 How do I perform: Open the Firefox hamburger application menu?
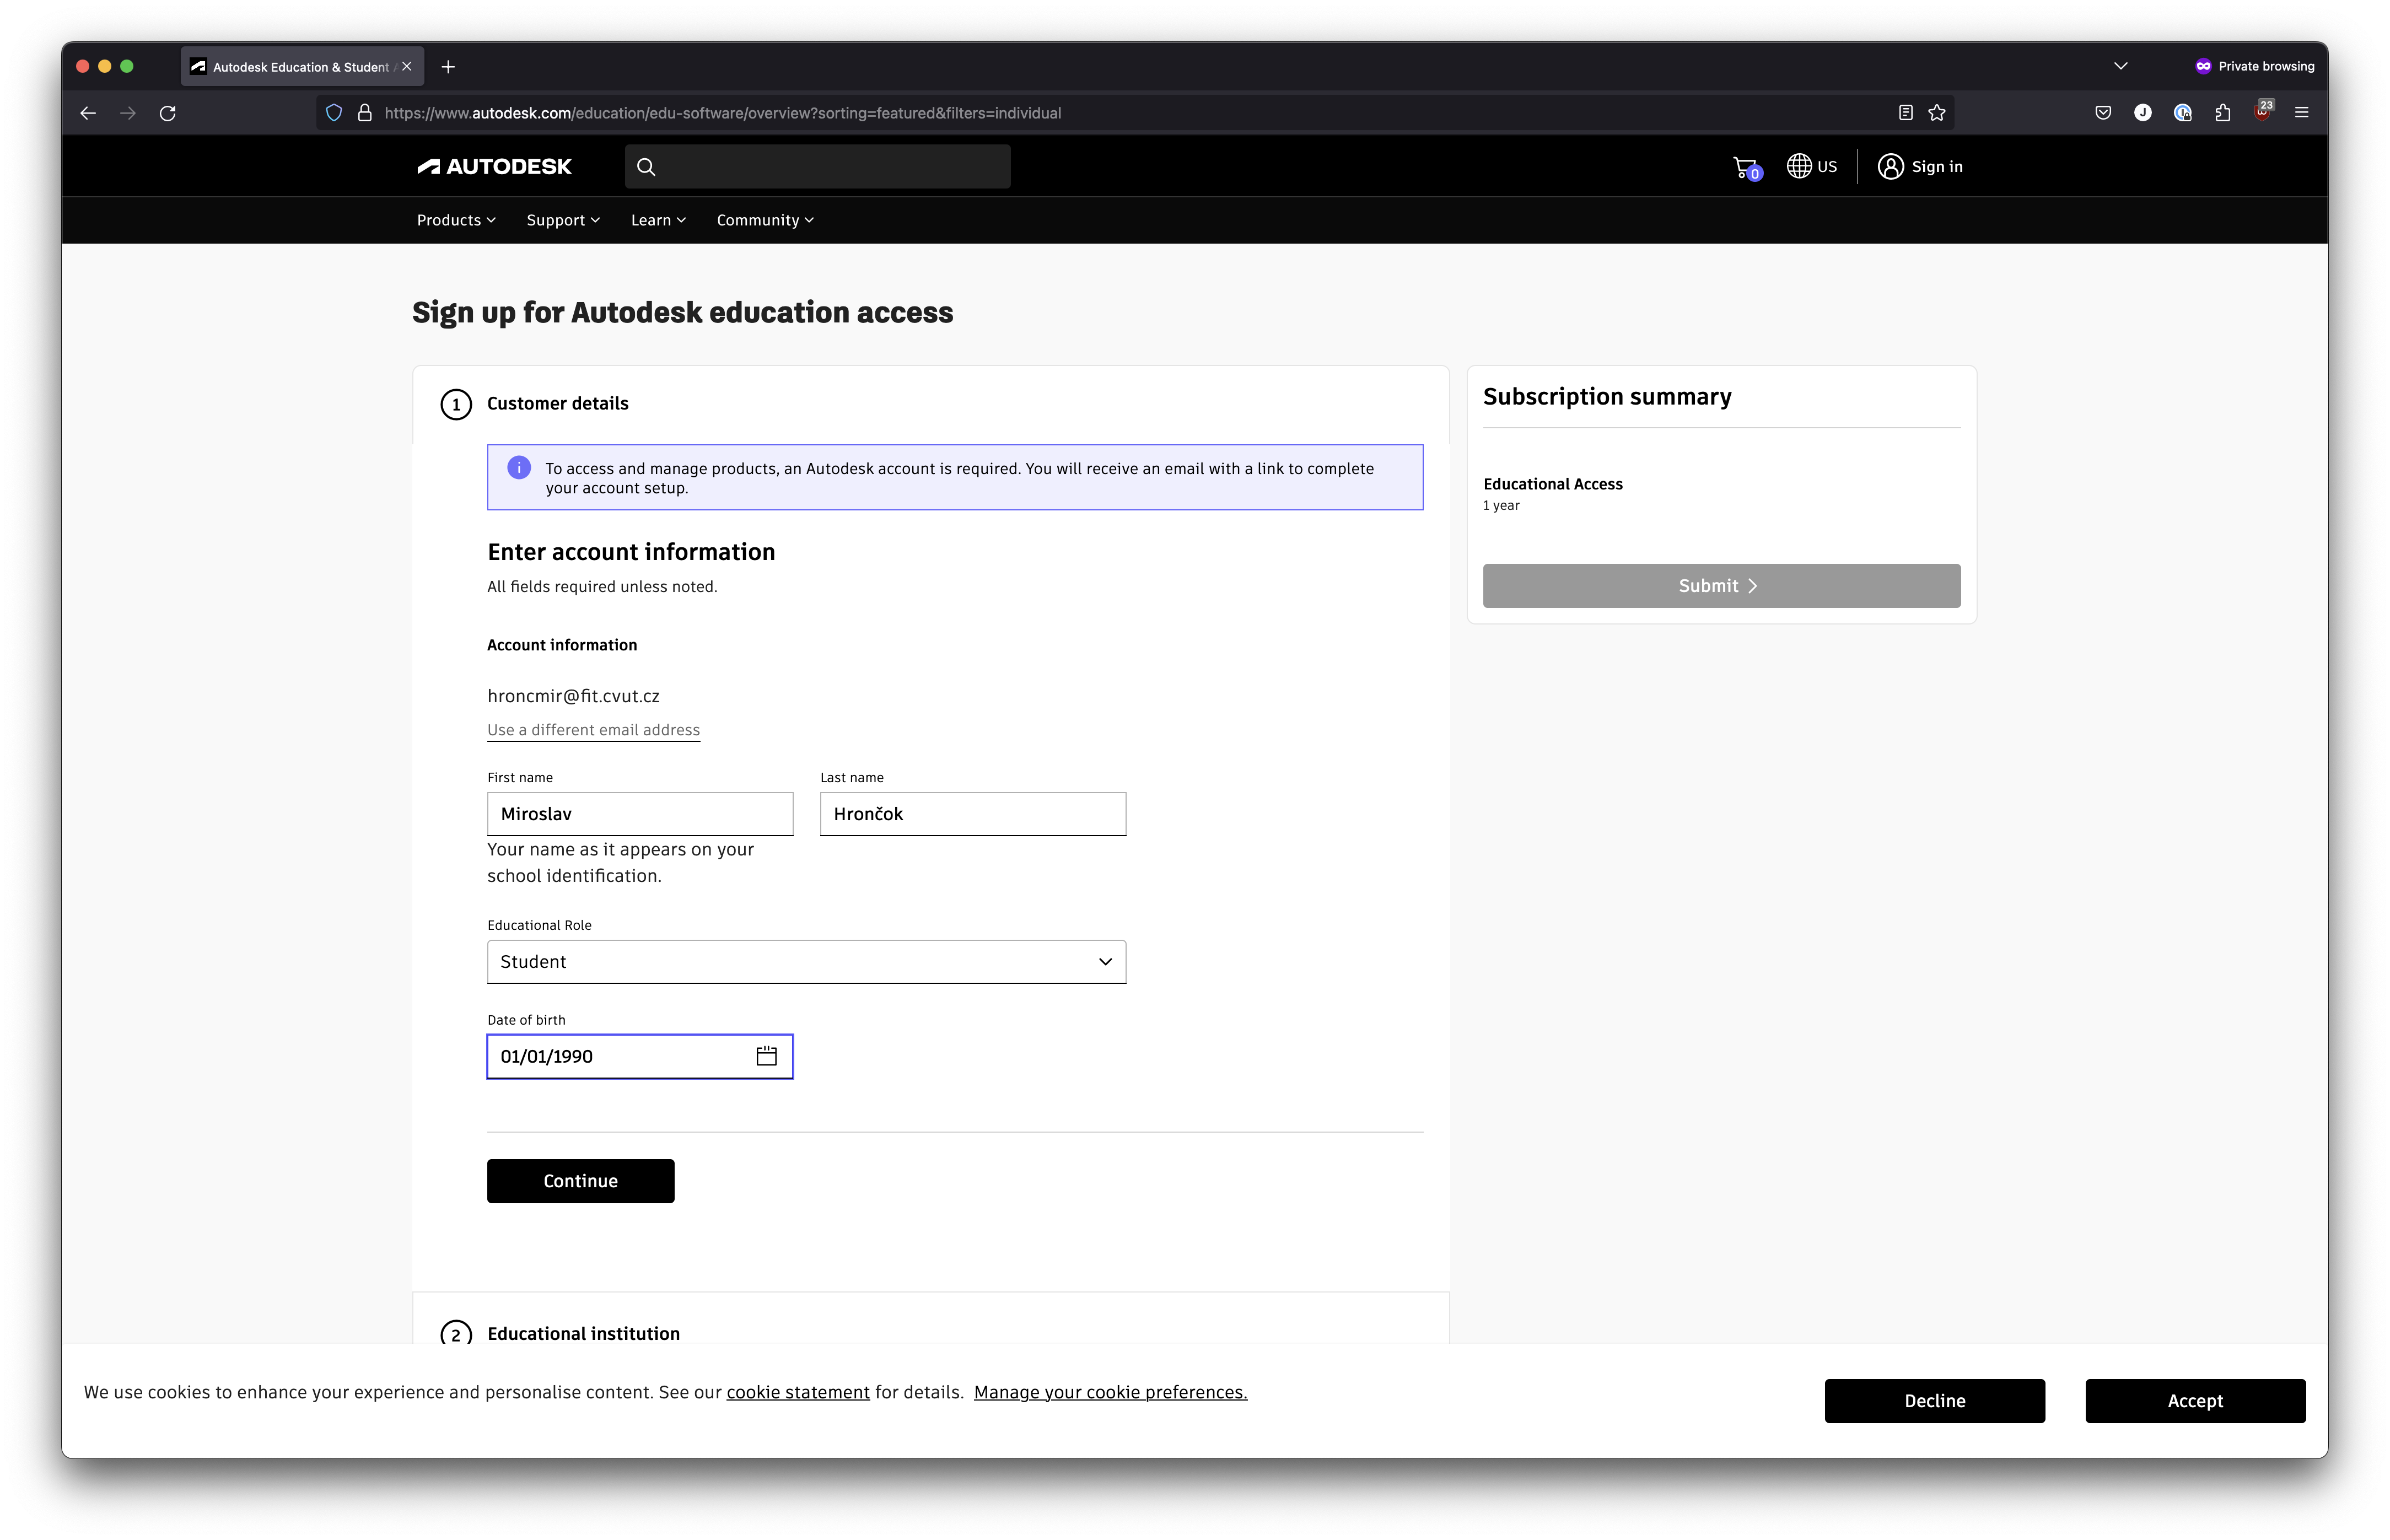2302,113
